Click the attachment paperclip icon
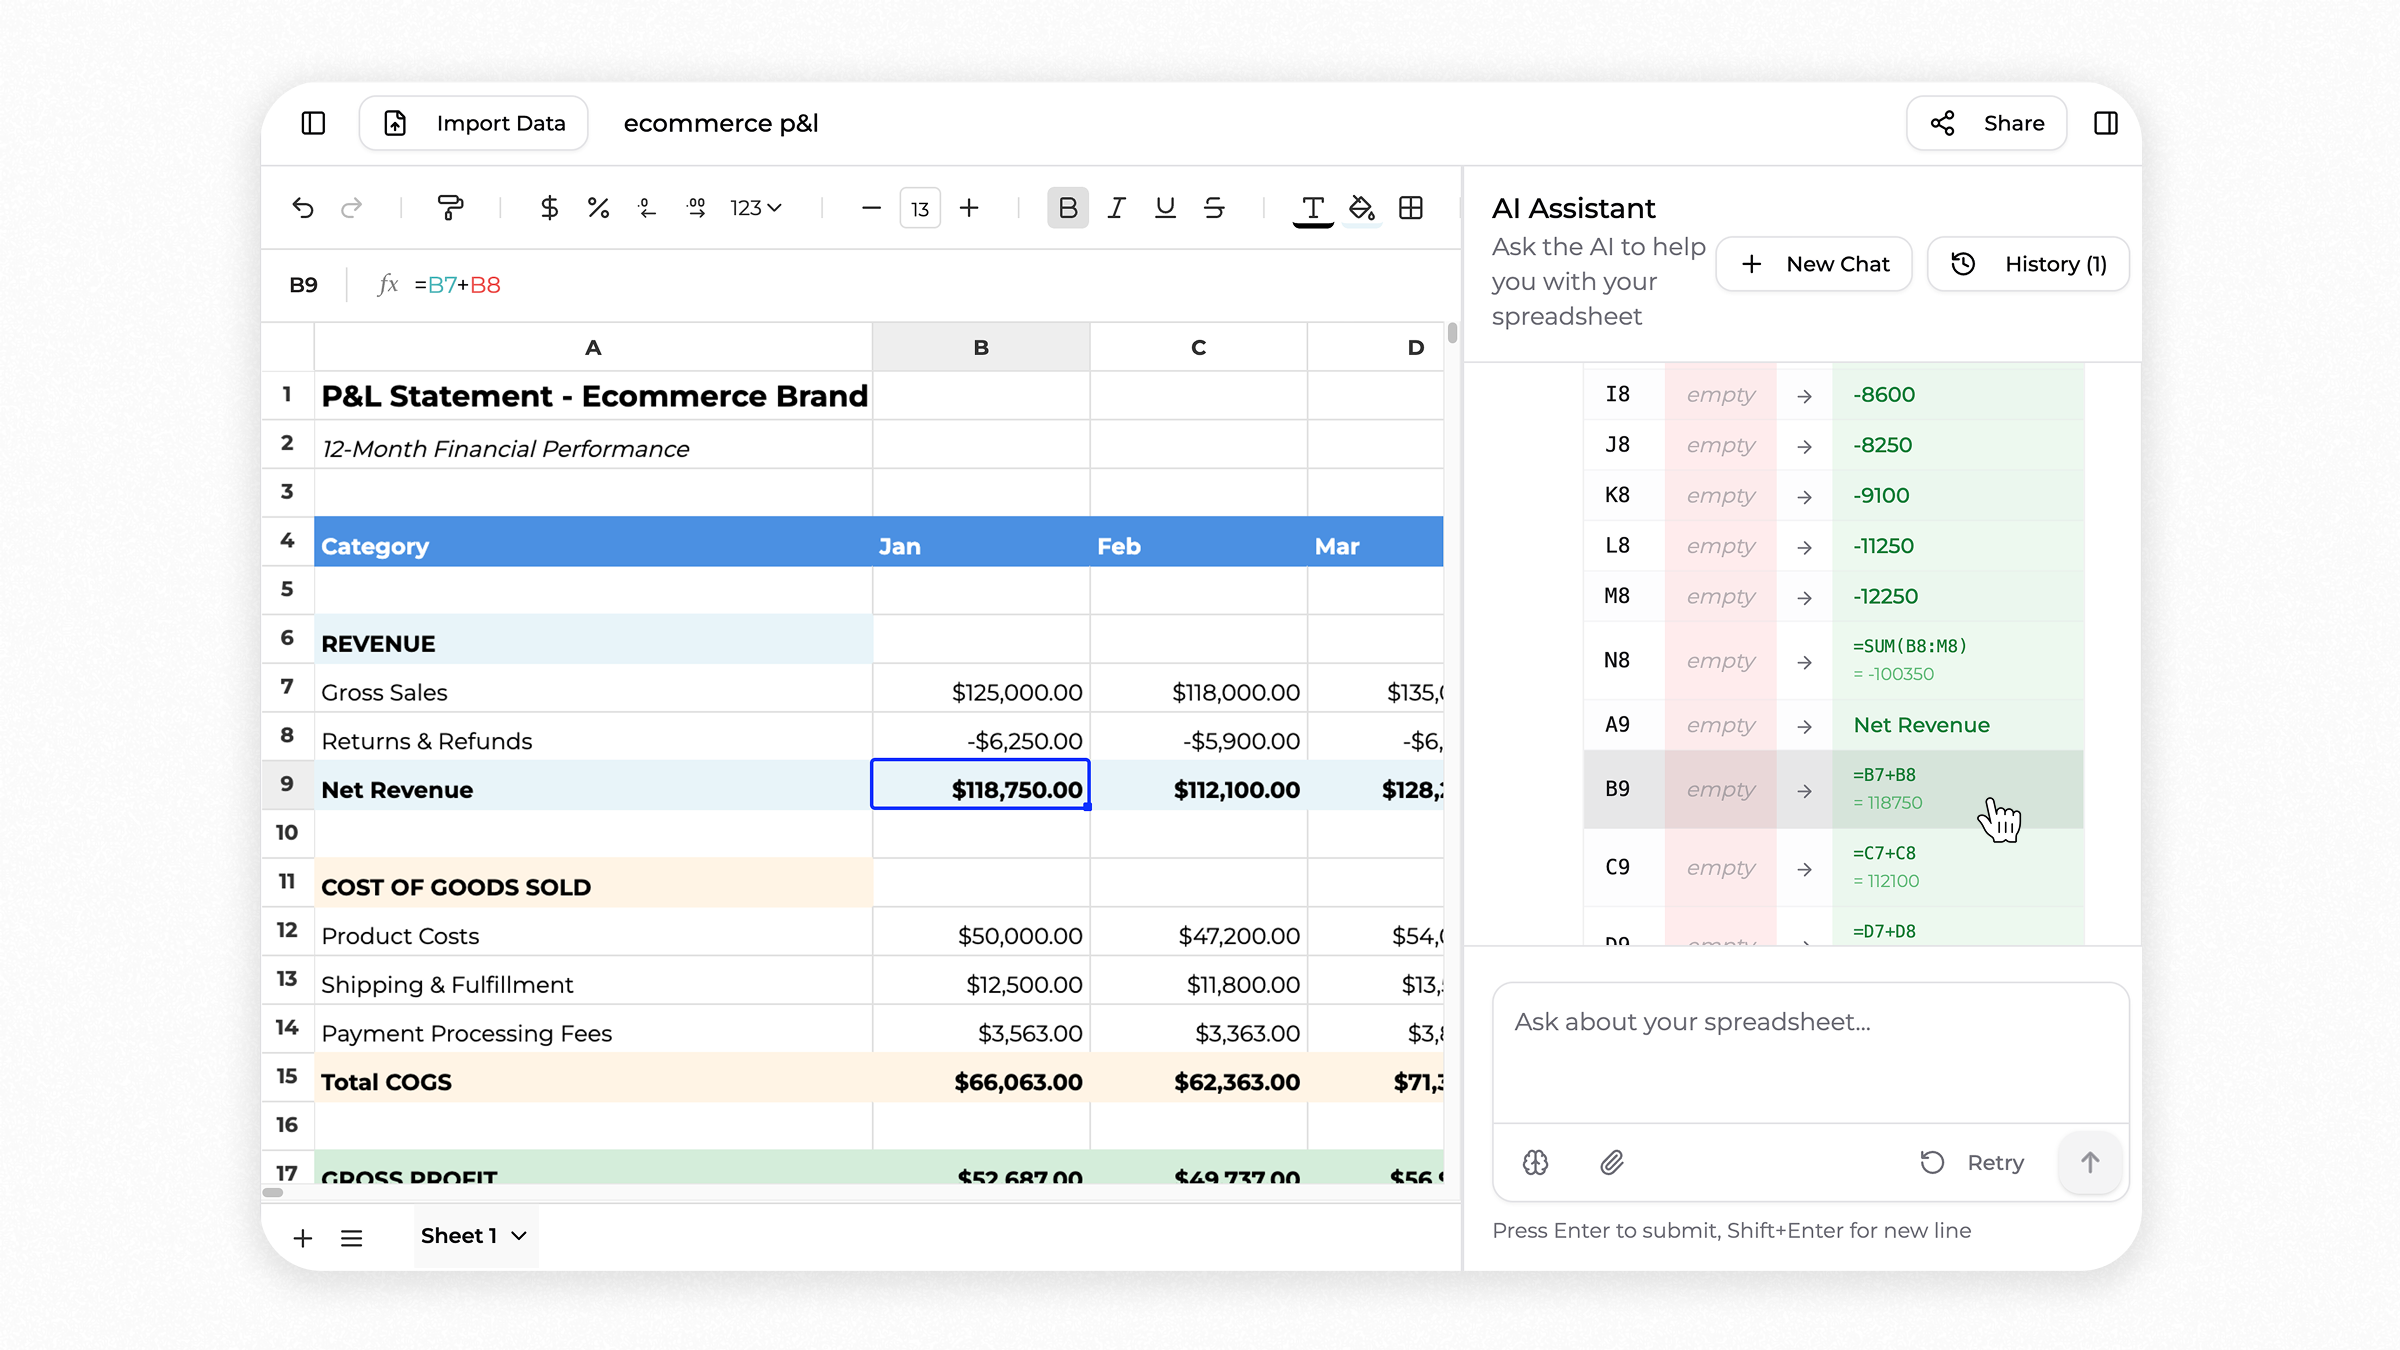Screen dimensions: 2400x1350 pos(1611,1162)
